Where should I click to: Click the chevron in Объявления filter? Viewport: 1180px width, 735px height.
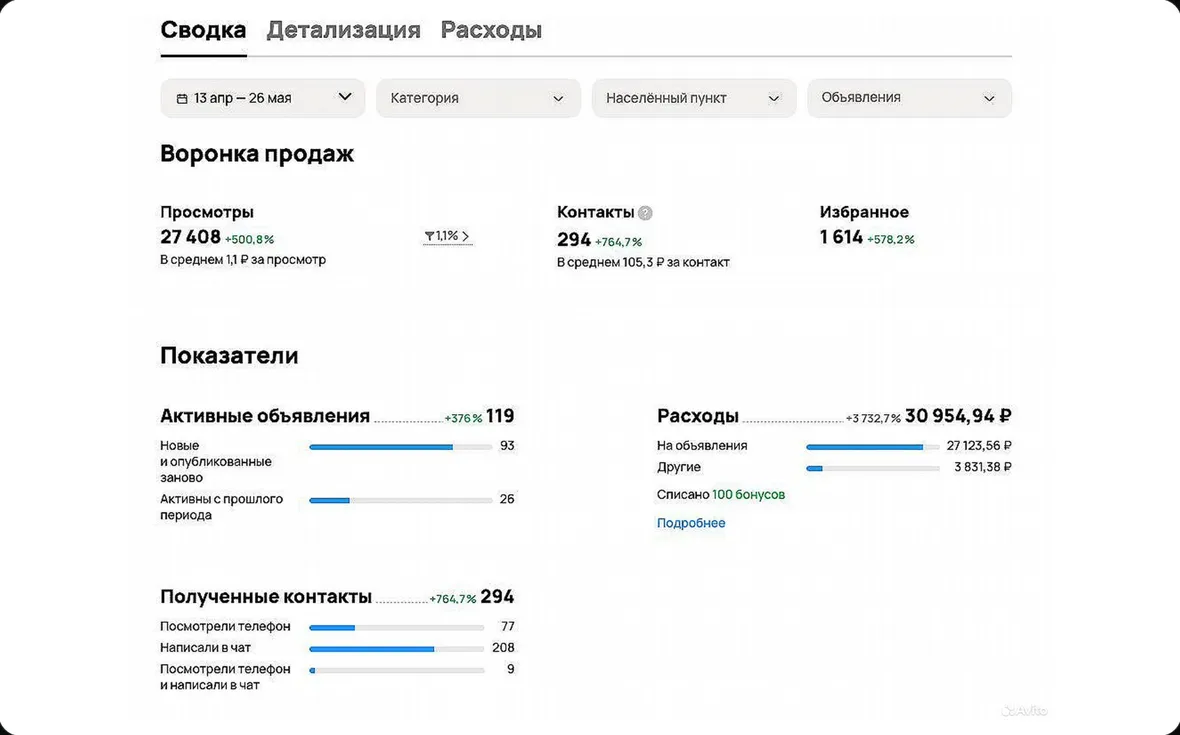click(x=989, y=99)
